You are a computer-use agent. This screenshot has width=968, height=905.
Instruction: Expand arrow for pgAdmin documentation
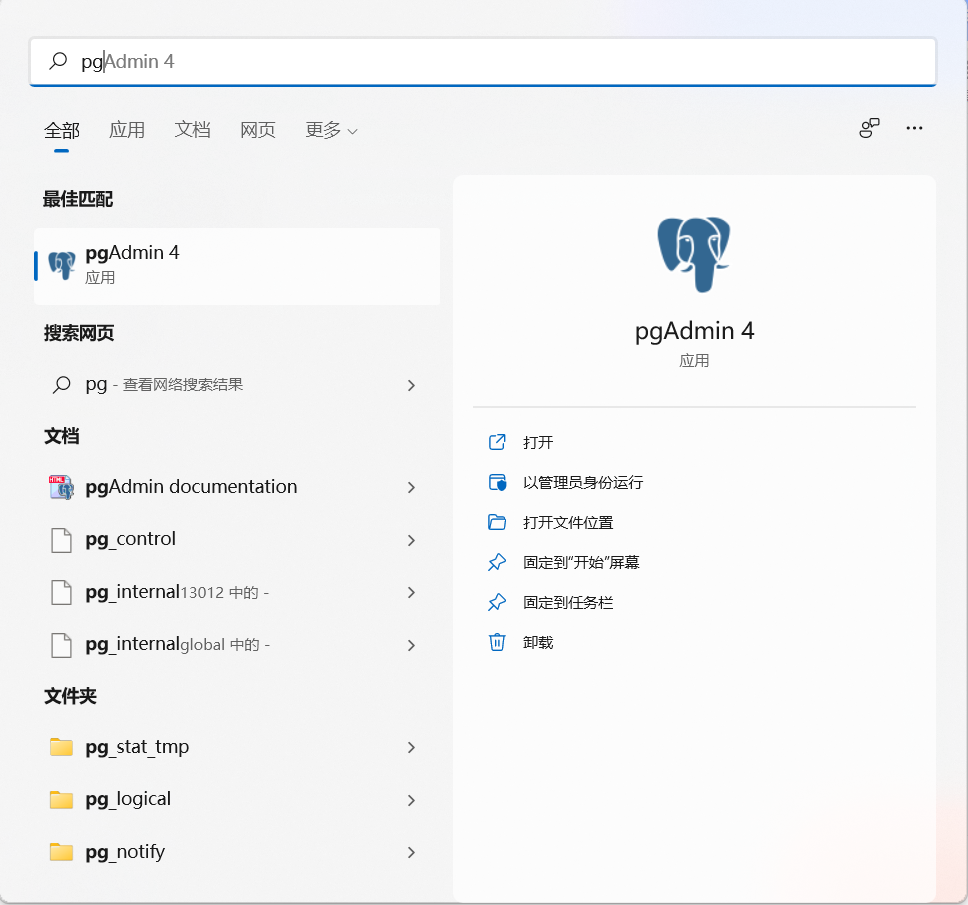(411, 488)
